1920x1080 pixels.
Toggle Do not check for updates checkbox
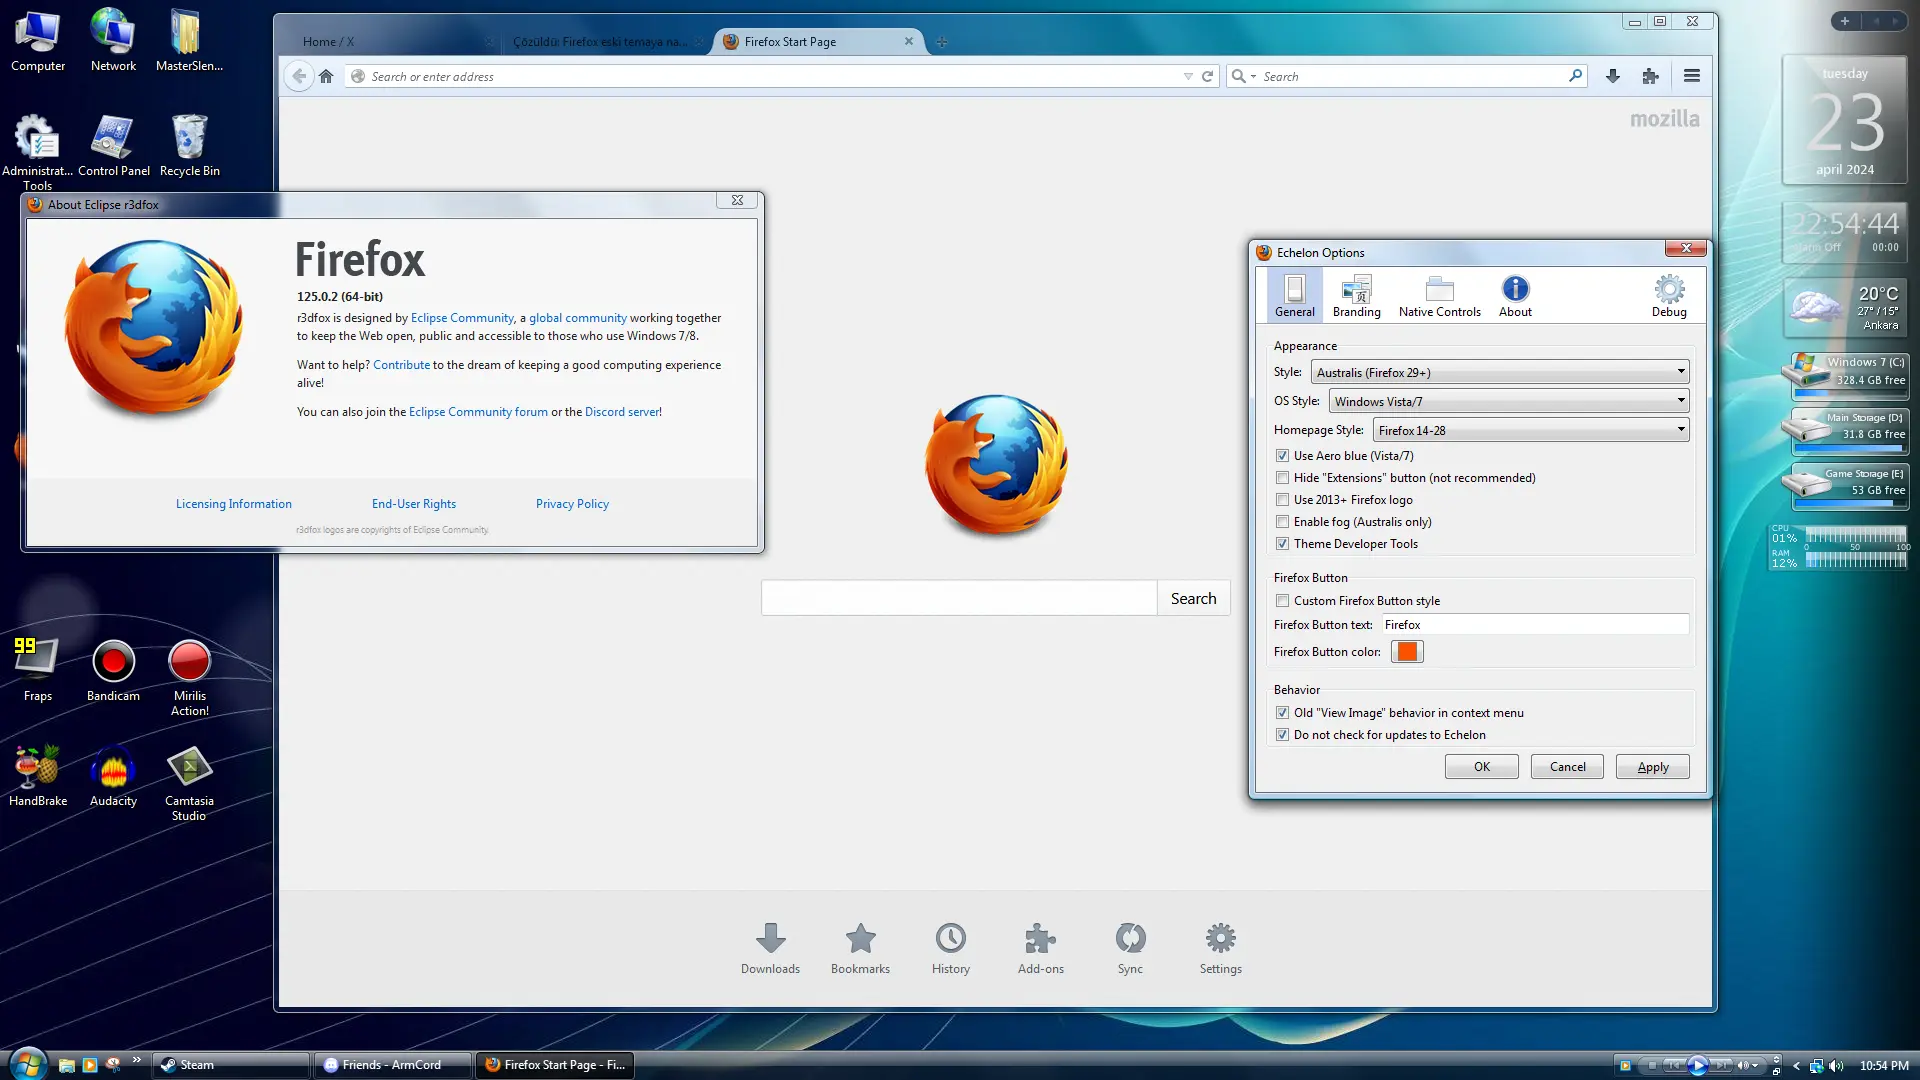tap(1282, 735)
